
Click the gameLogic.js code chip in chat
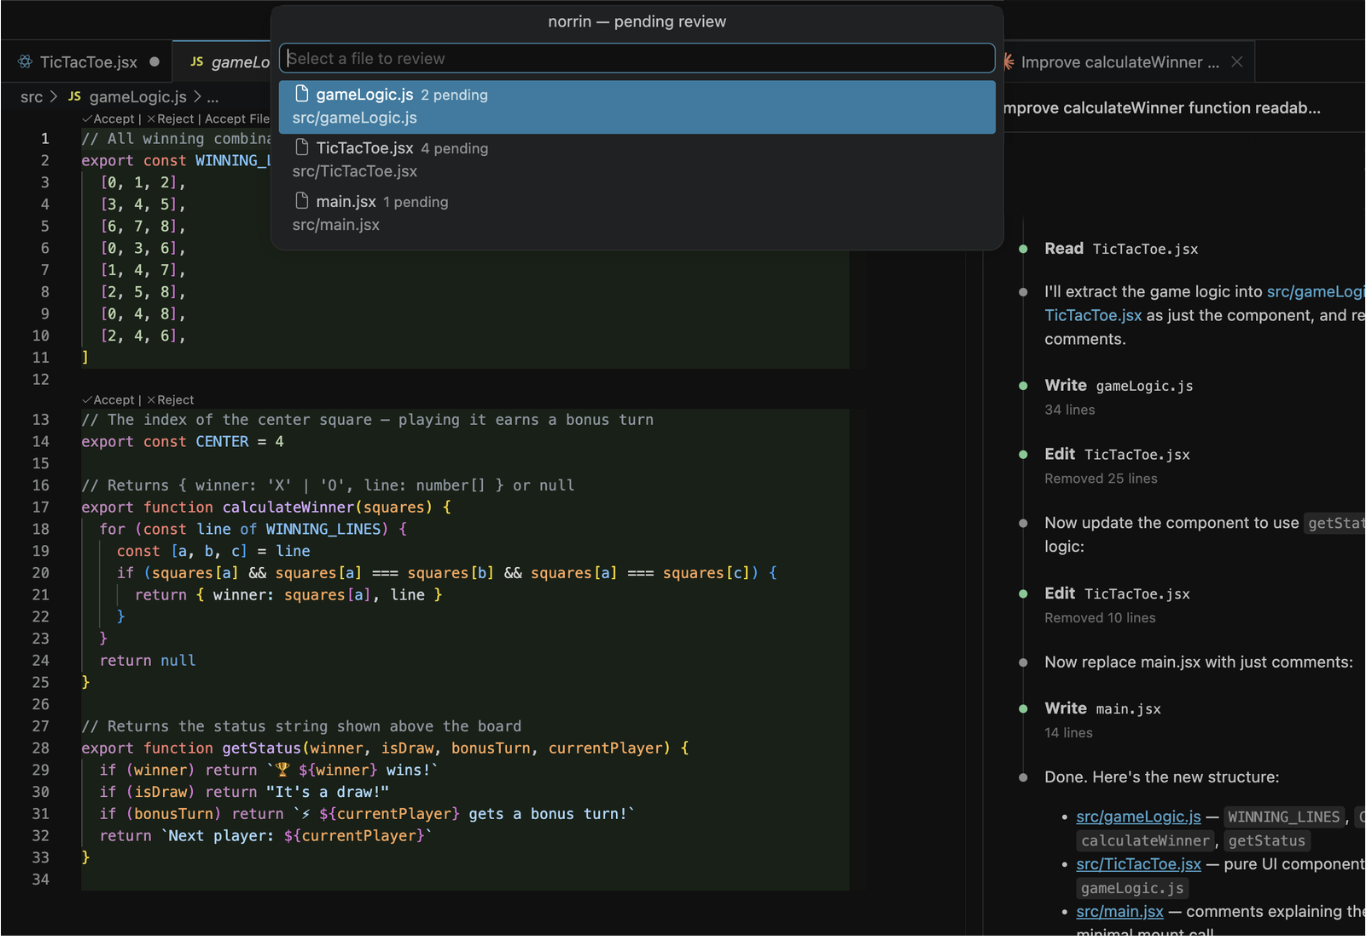click(x=1132, y=888)
